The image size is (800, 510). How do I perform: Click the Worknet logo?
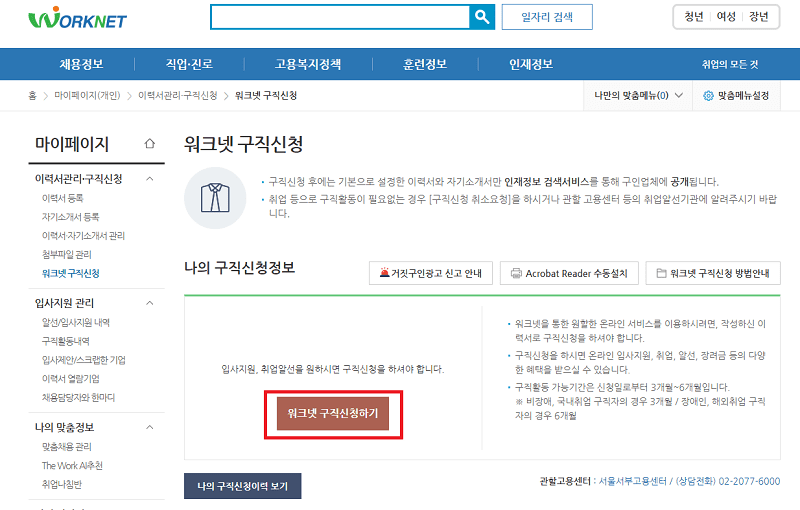click(x=77, y=17)
